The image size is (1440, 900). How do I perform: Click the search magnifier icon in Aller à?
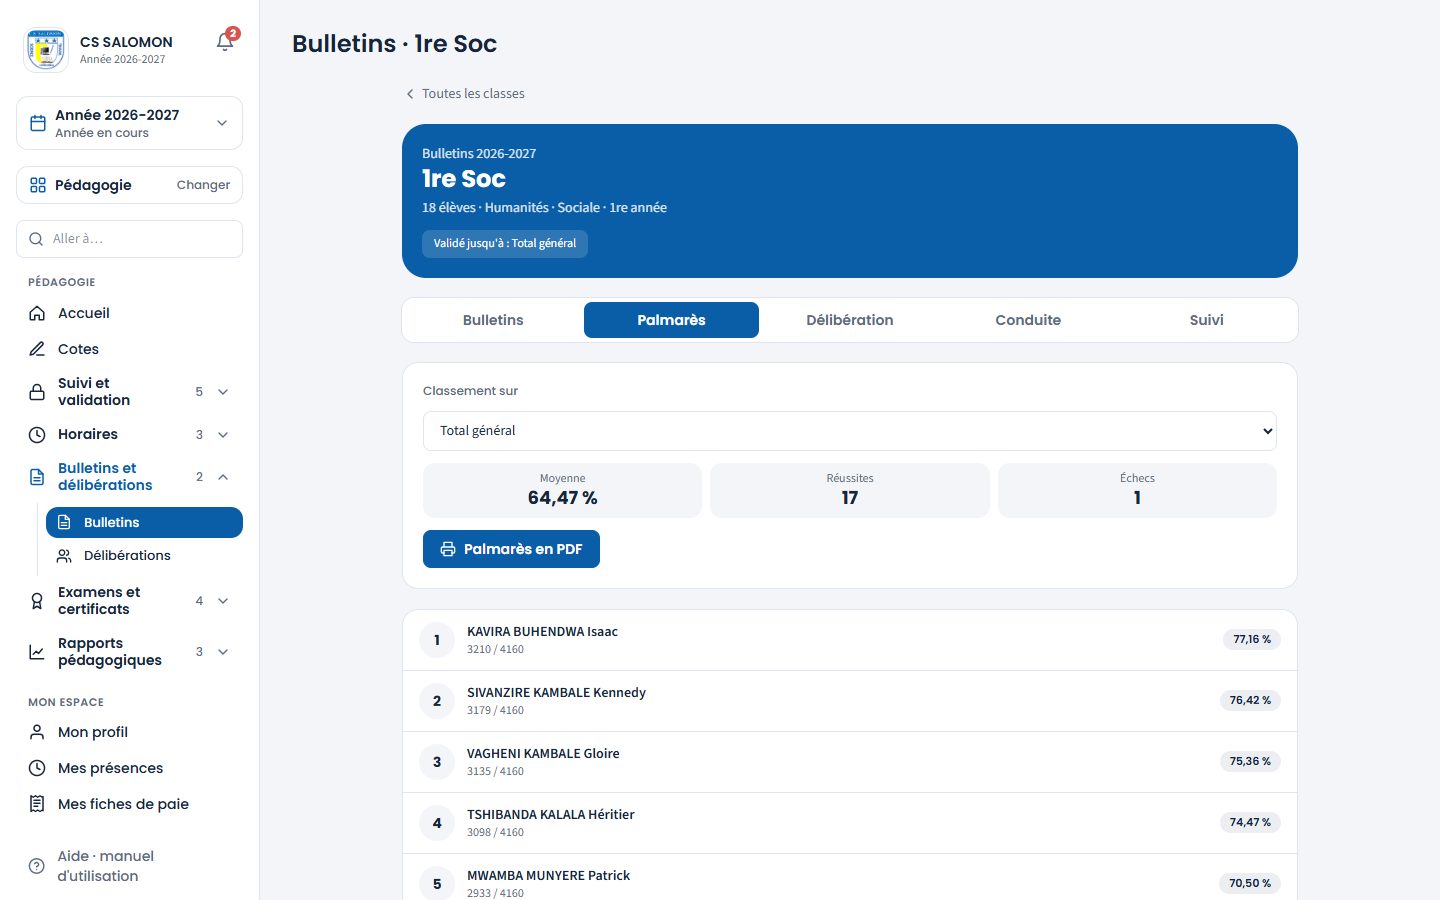point(36,239)
